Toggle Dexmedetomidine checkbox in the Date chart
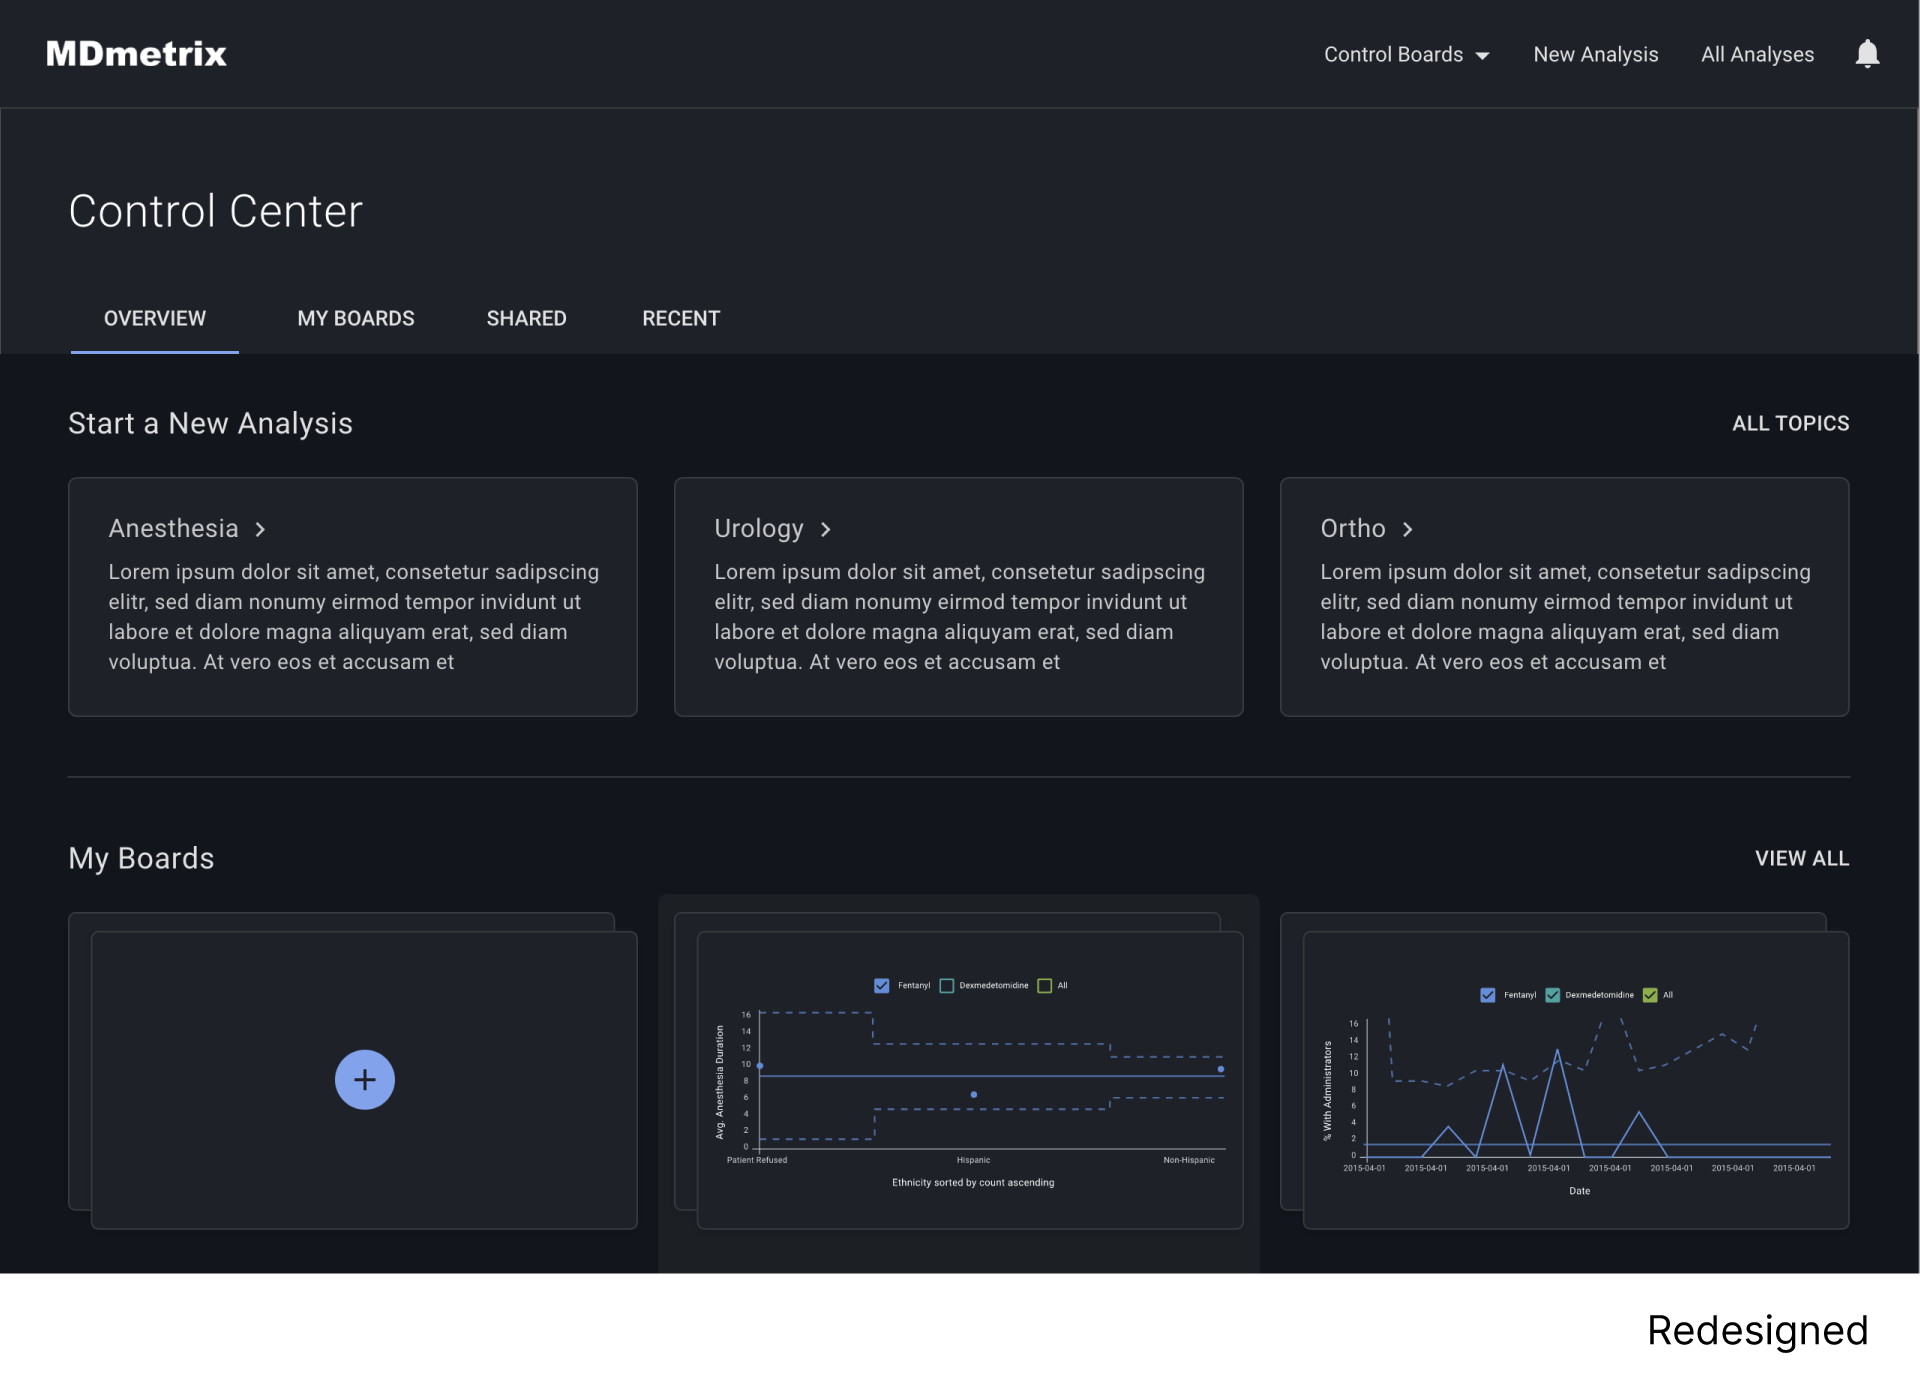Image resolution: width=1920 pixels, height=1397 pixels. [x=1552, y=995]
